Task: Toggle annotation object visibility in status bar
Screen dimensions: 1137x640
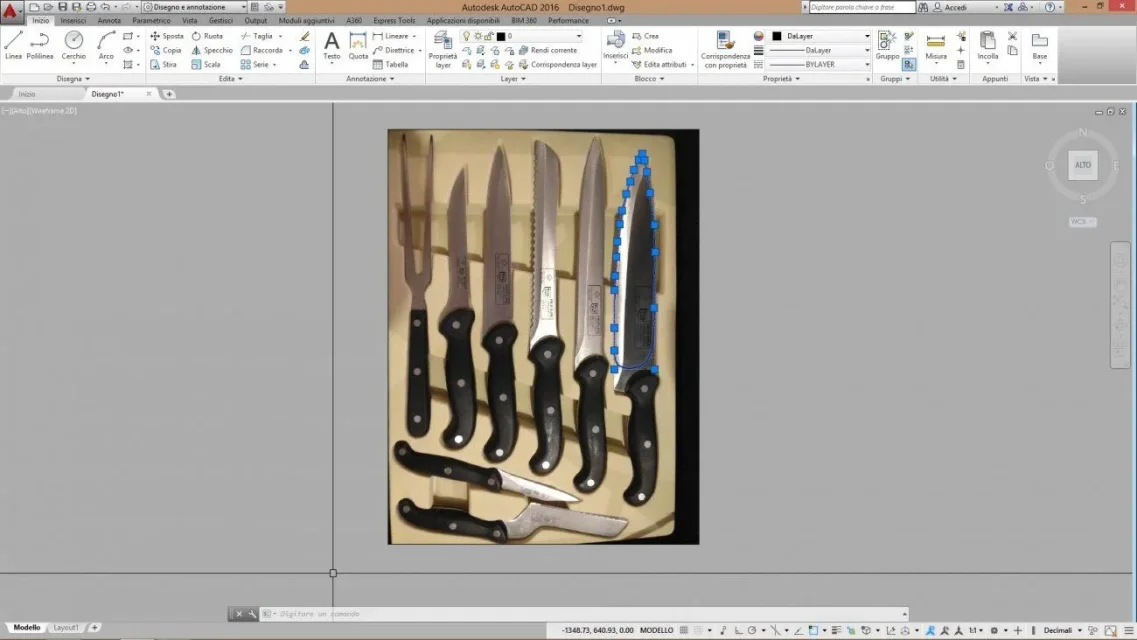Action: (930, 631)
